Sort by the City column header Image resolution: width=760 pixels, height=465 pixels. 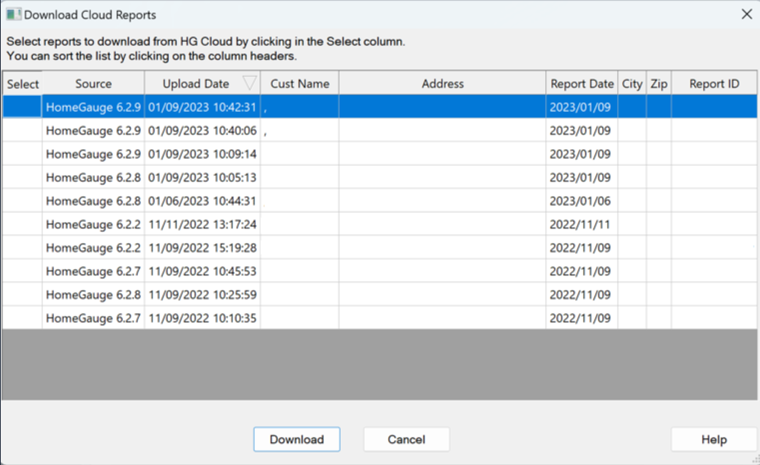632,84
